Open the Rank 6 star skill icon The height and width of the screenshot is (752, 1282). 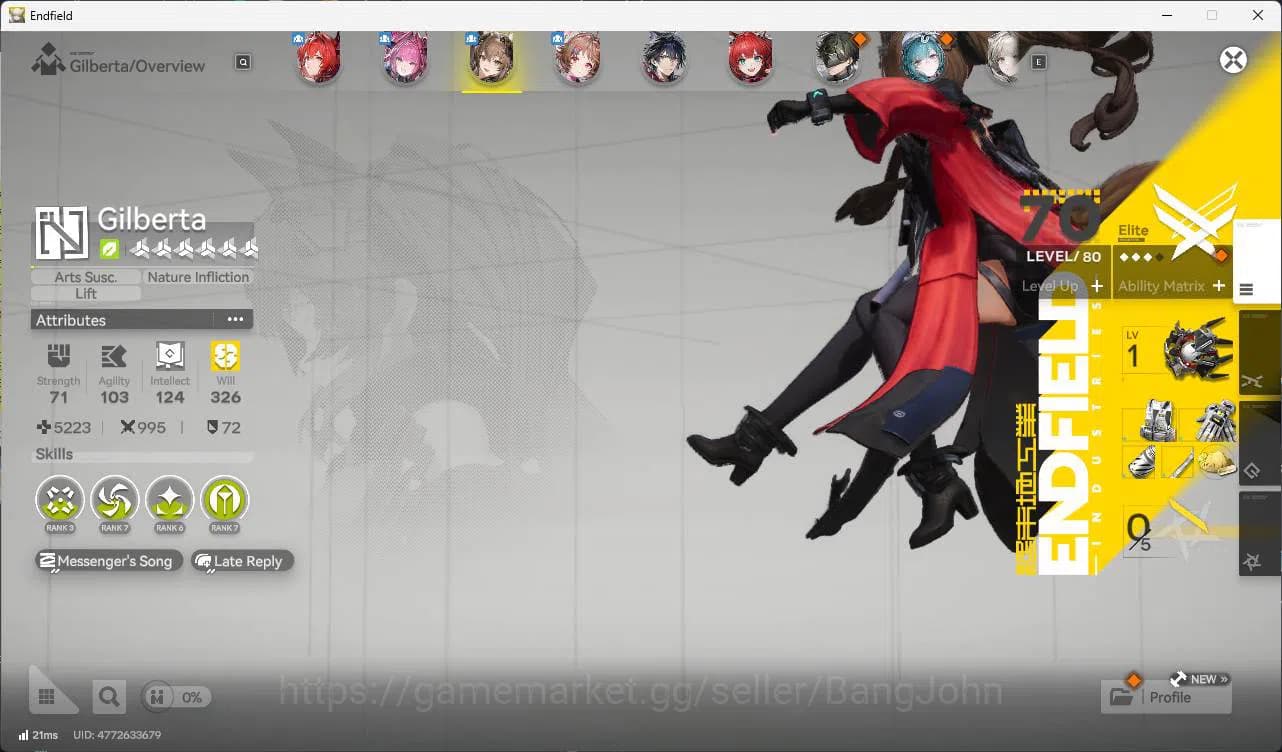click(x=170, y=500)
